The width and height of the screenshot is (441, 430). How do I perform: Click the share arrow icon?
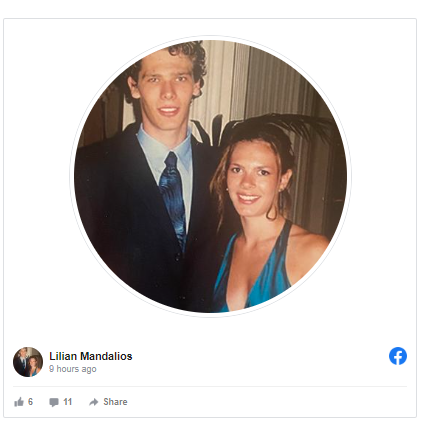[94, 402]
